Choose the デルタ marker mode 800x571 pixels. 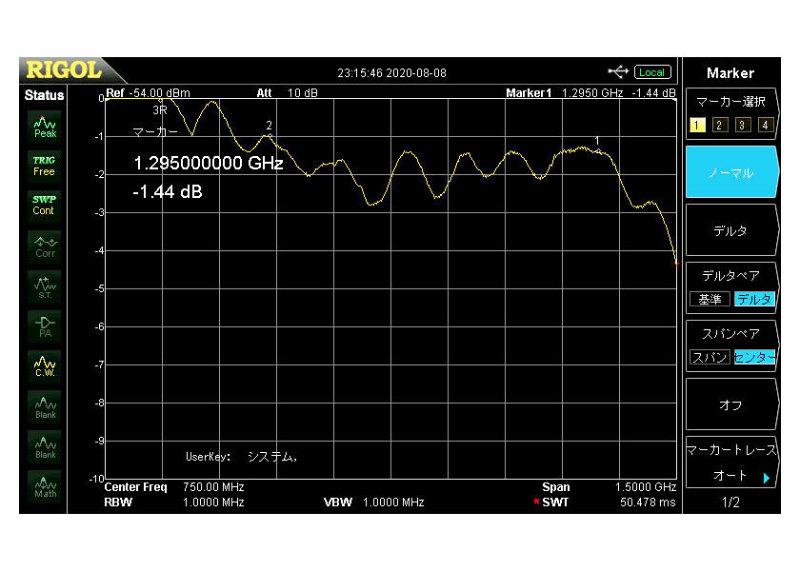[730, 231]
